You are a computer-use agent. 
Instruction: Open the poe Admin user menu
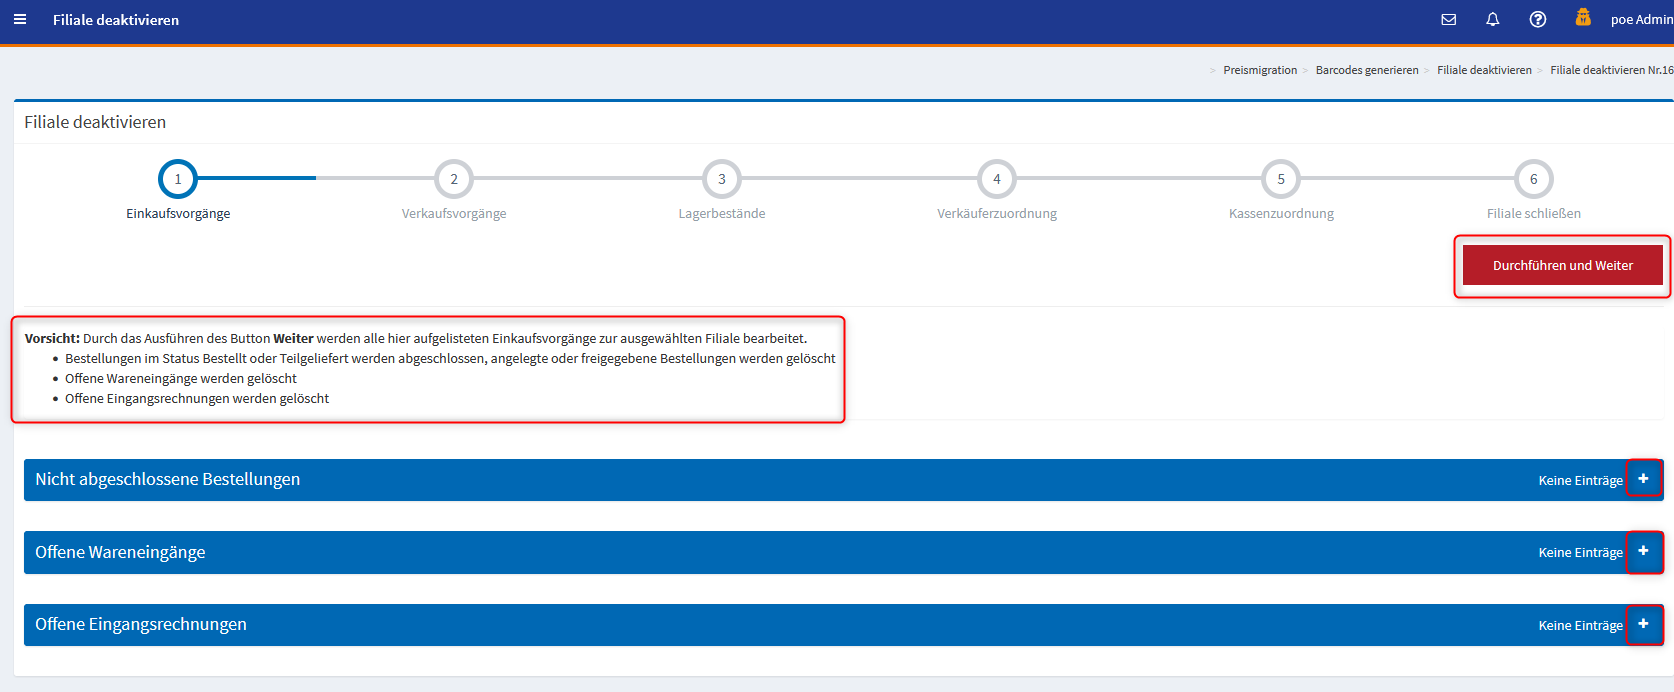(x=1640, y=20)
